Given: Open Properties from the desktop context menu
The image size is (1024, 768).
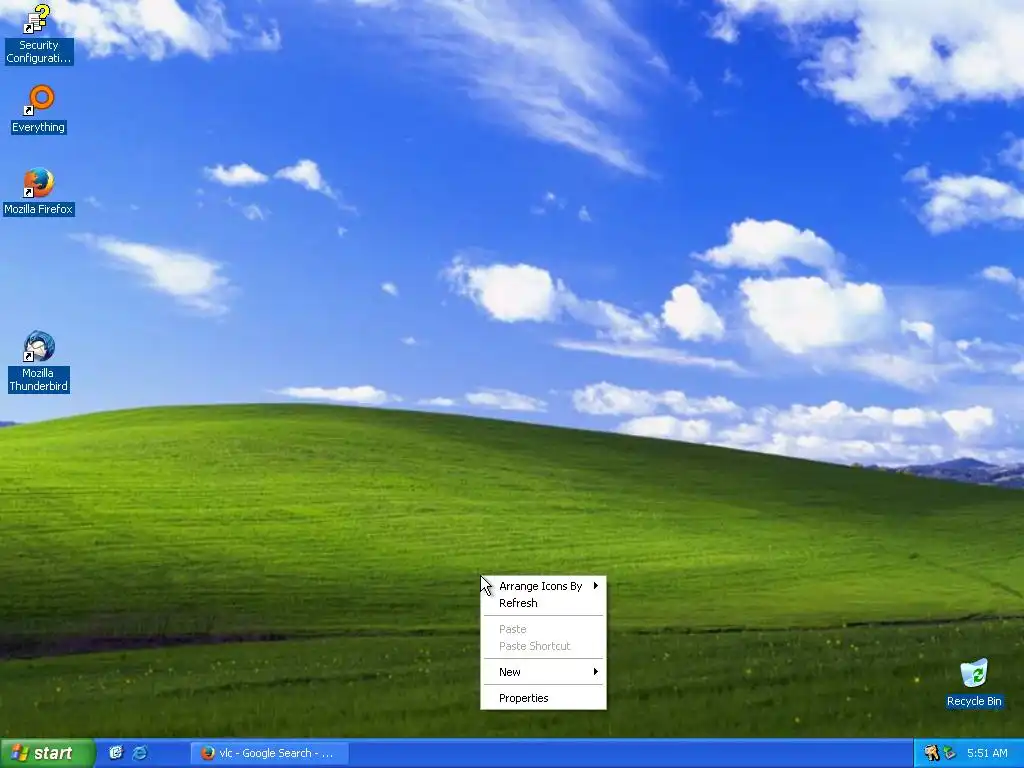Looking at the screenshot, I should pos(543,698).
